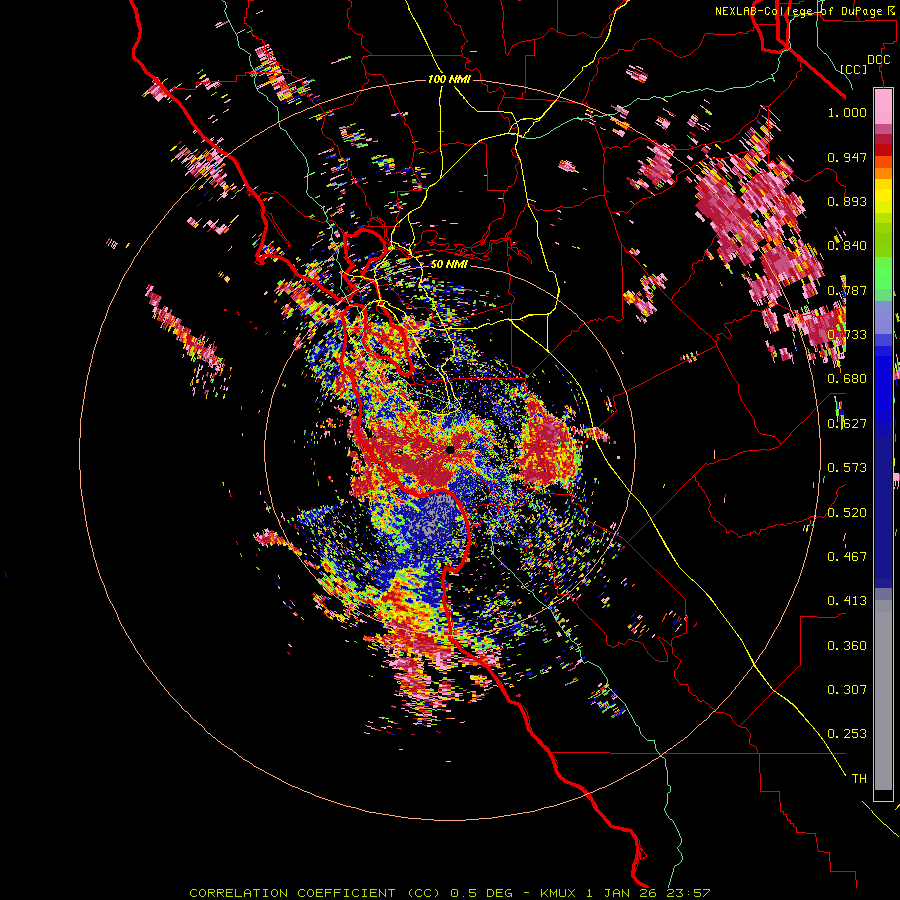Click the 0.520 legend value
The image size is (900, 900).
pos(847,513)
